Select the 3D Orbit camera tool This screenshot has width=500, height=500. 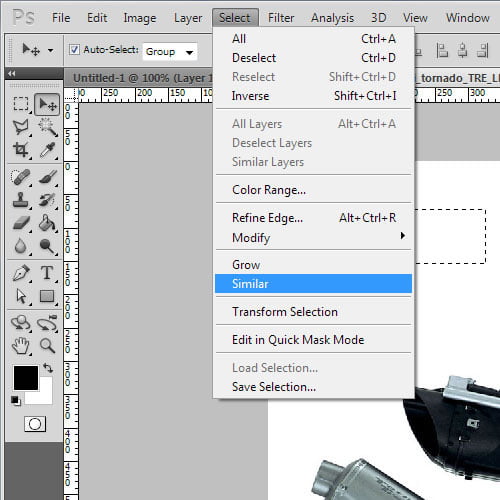click(x=47, y=323)
